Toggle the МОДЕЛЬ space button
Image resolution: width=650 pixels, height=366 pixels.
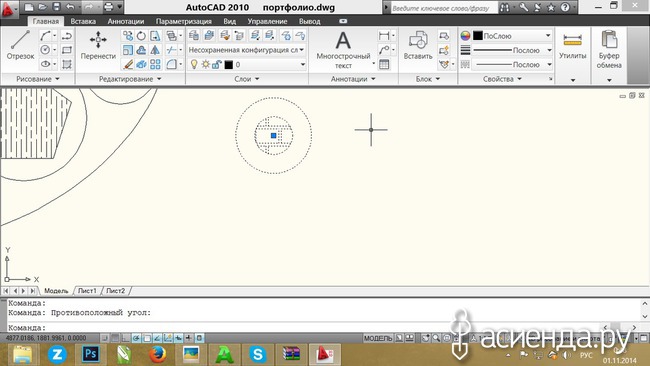(x=378, y=338)
